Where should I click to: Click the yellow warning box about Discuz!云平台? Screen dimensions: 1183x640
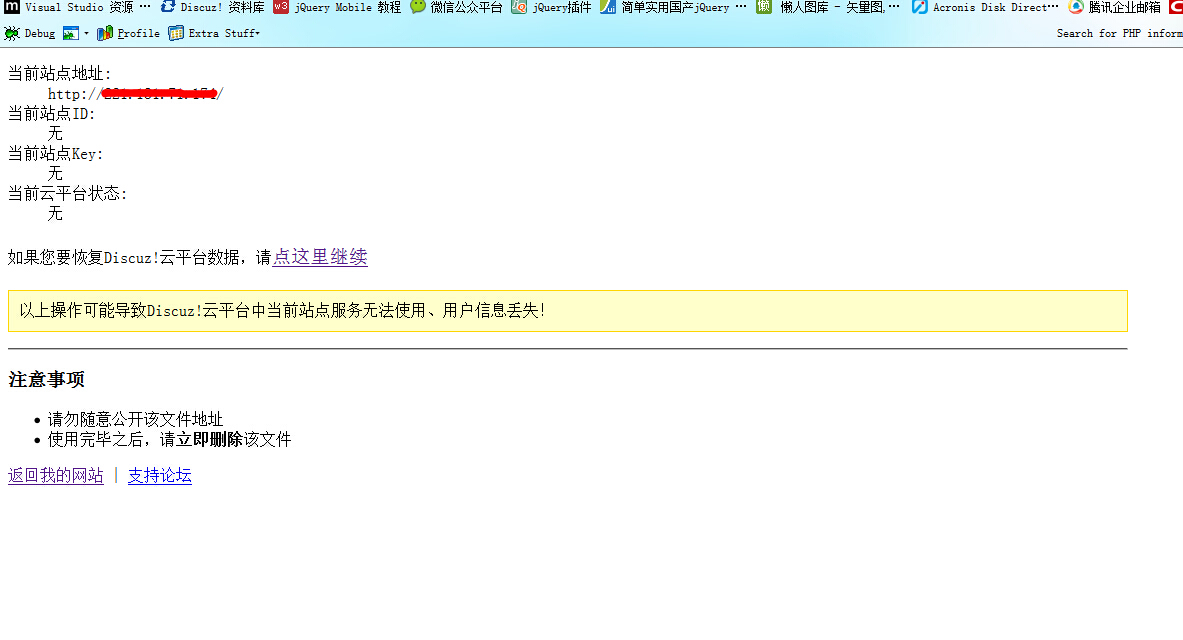coord(567,311)
